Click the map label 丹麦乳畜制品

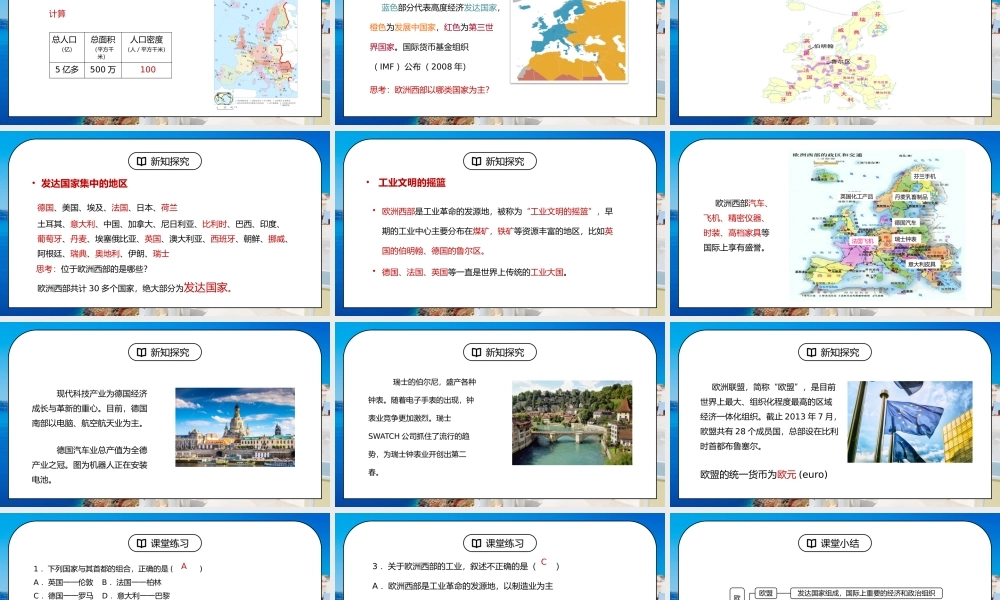pos(911,197)
